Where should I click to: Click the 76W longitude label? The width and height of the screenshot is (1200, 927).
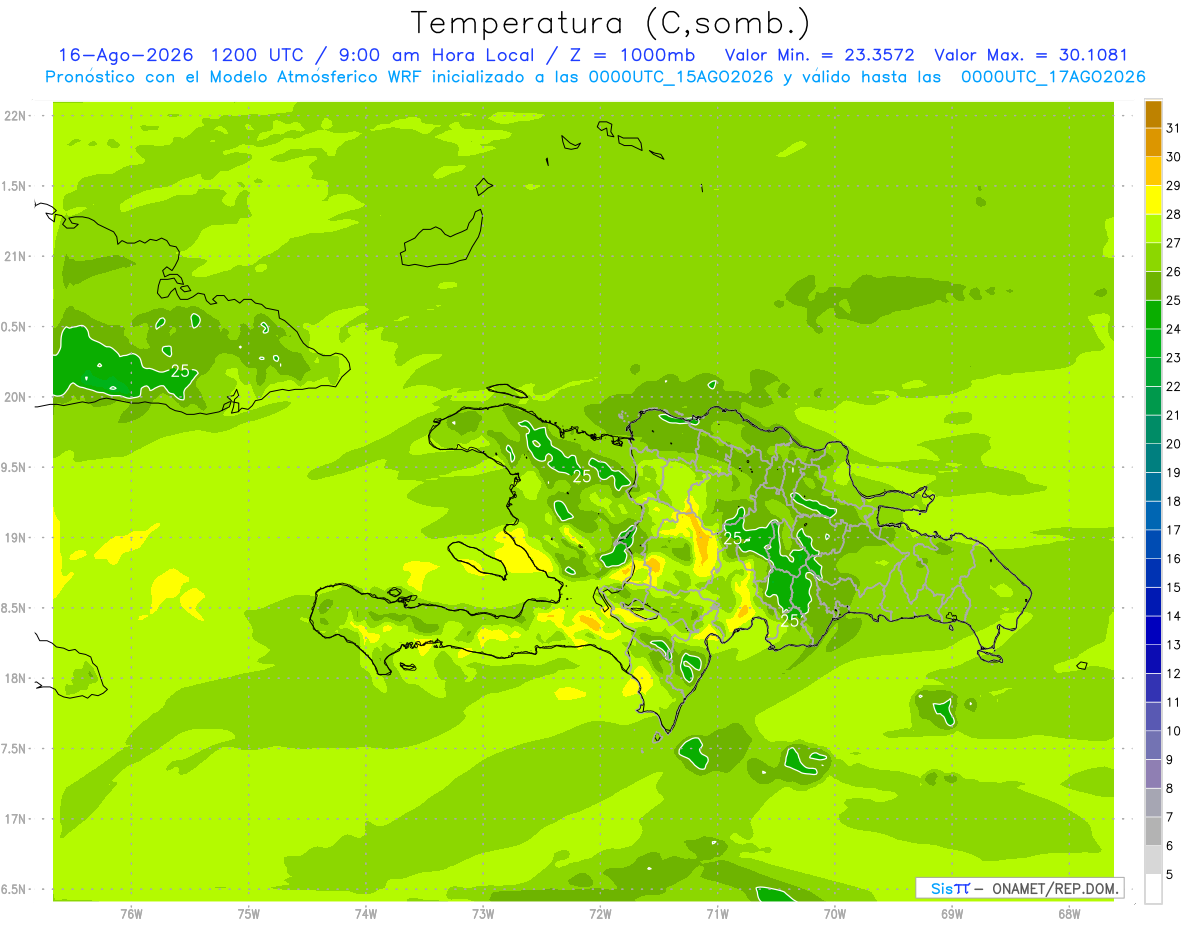pos(131,913)
